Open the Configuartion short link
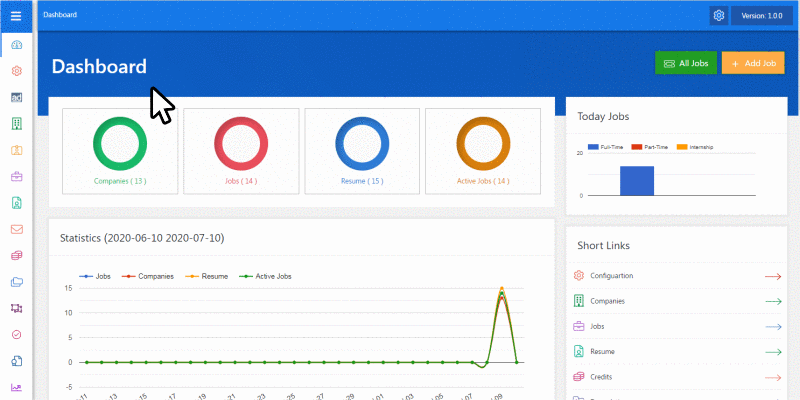Screen dimensions: 800x400 tap(611, 276)
